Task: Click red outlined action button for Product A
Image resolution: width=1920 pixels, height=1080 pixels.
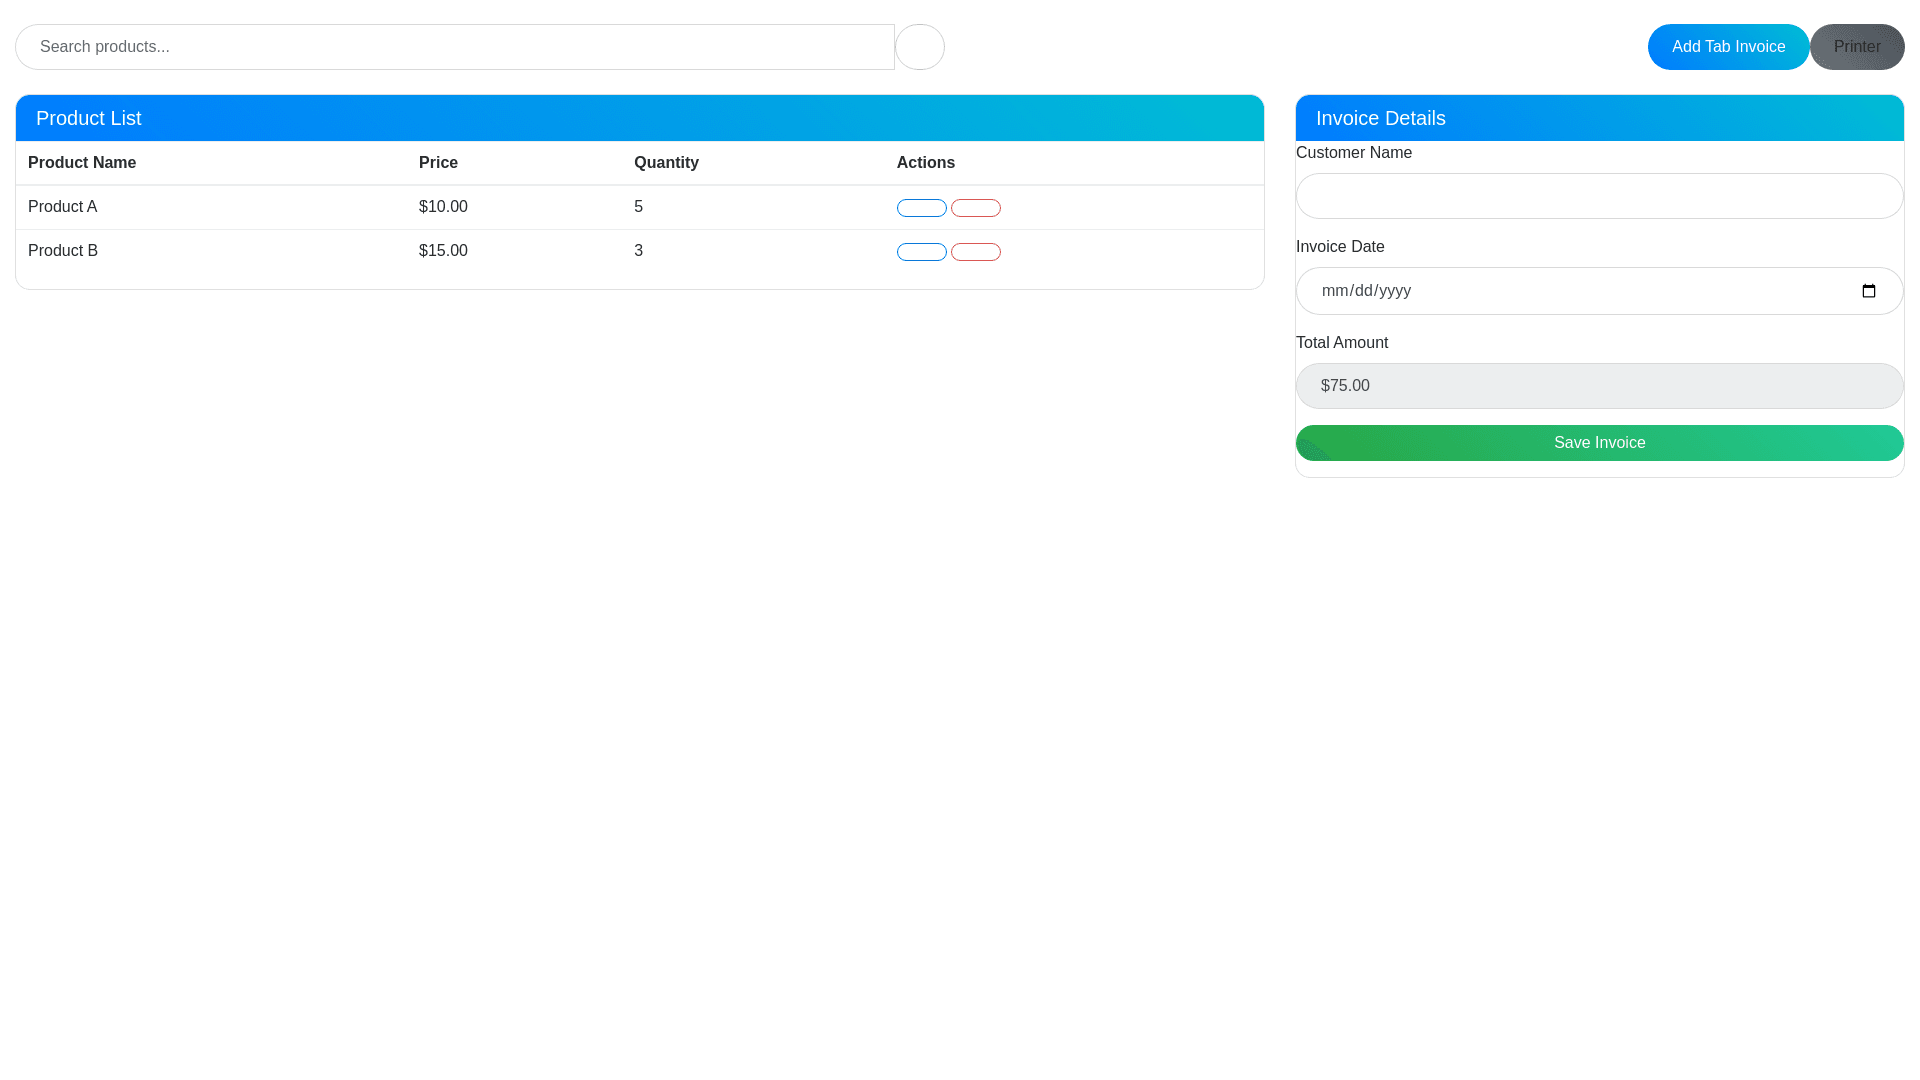Action: click(975, 208)
